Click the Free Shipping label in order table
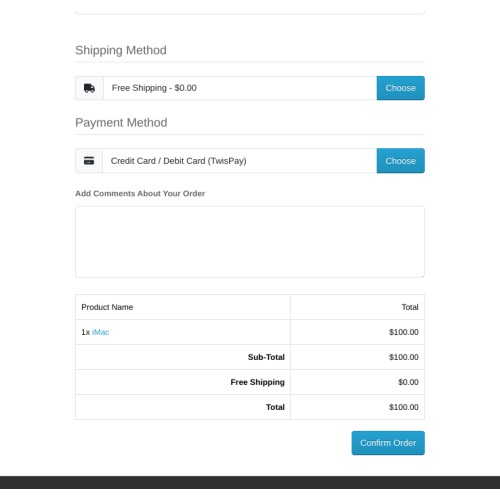 point(258,382)
